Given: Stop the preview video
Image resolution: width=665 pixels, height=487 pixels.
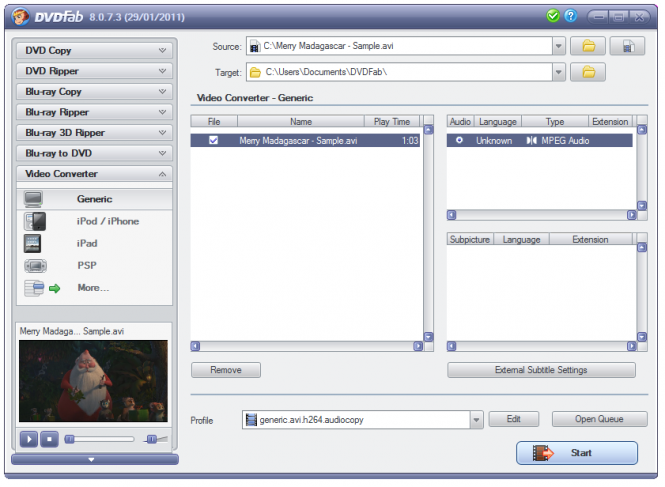Looking at the screenshot, I should pyautogui.click(x=49, y=439).
